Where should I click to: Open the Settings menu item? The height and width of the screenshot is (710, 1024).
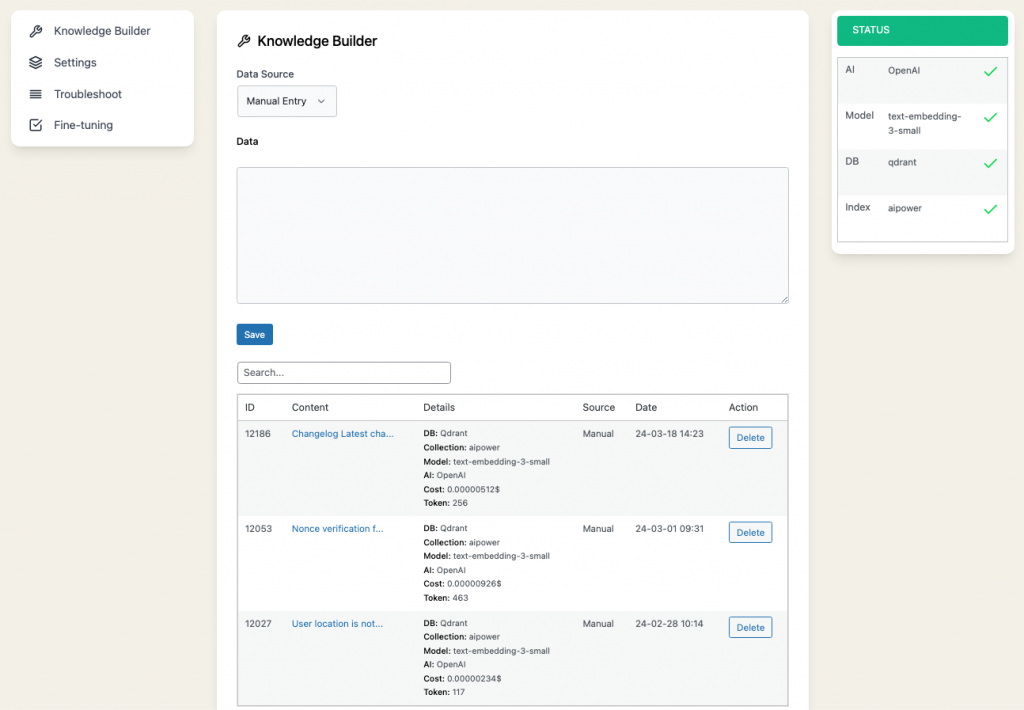coord(75,62)
